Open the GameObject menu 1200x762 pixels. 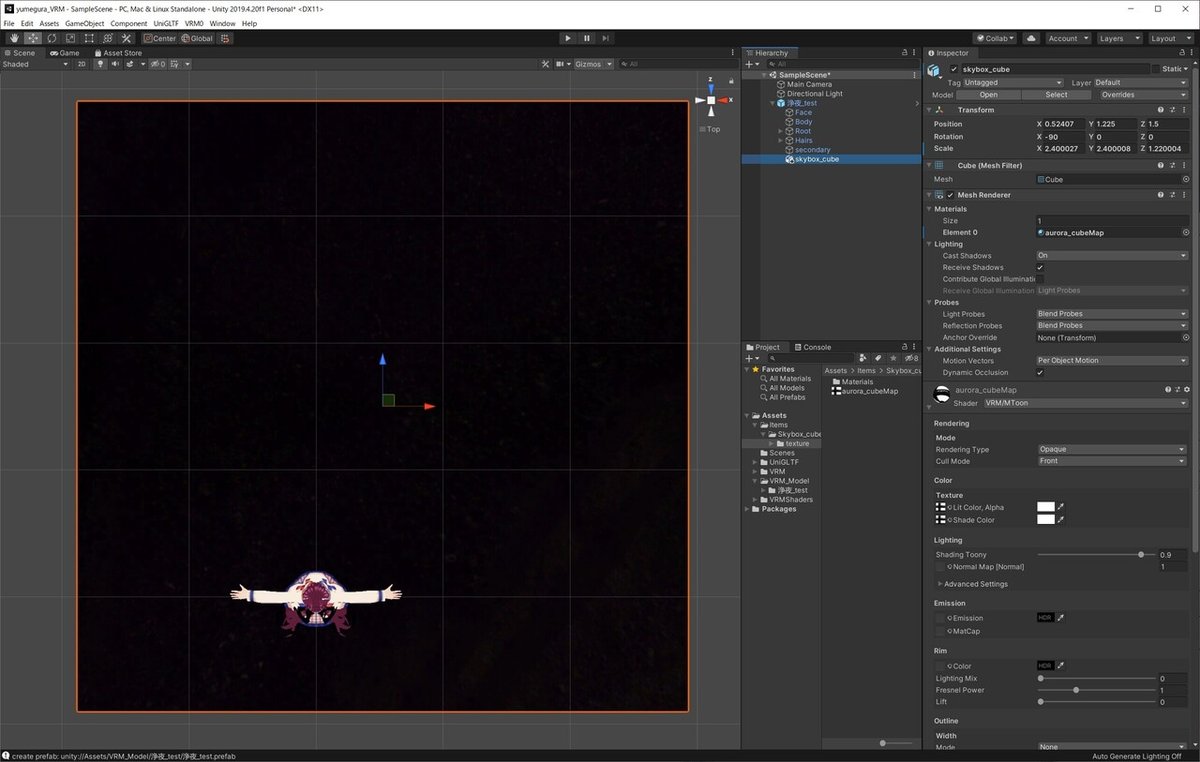85,23
